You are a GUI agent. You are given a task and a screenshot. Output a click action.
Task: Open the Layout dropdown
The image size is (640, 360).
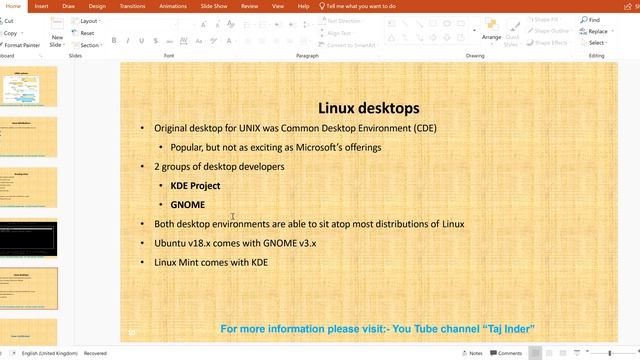pyautogui.click(x=86, y=21)
